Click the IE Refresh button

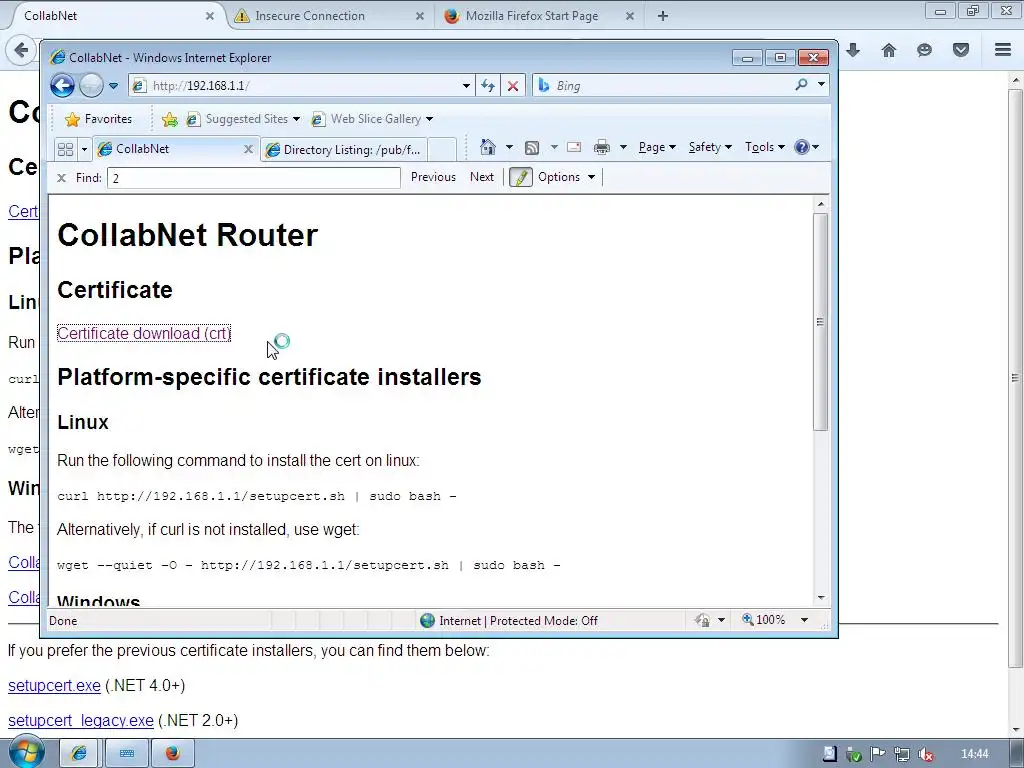pos(488,86)
